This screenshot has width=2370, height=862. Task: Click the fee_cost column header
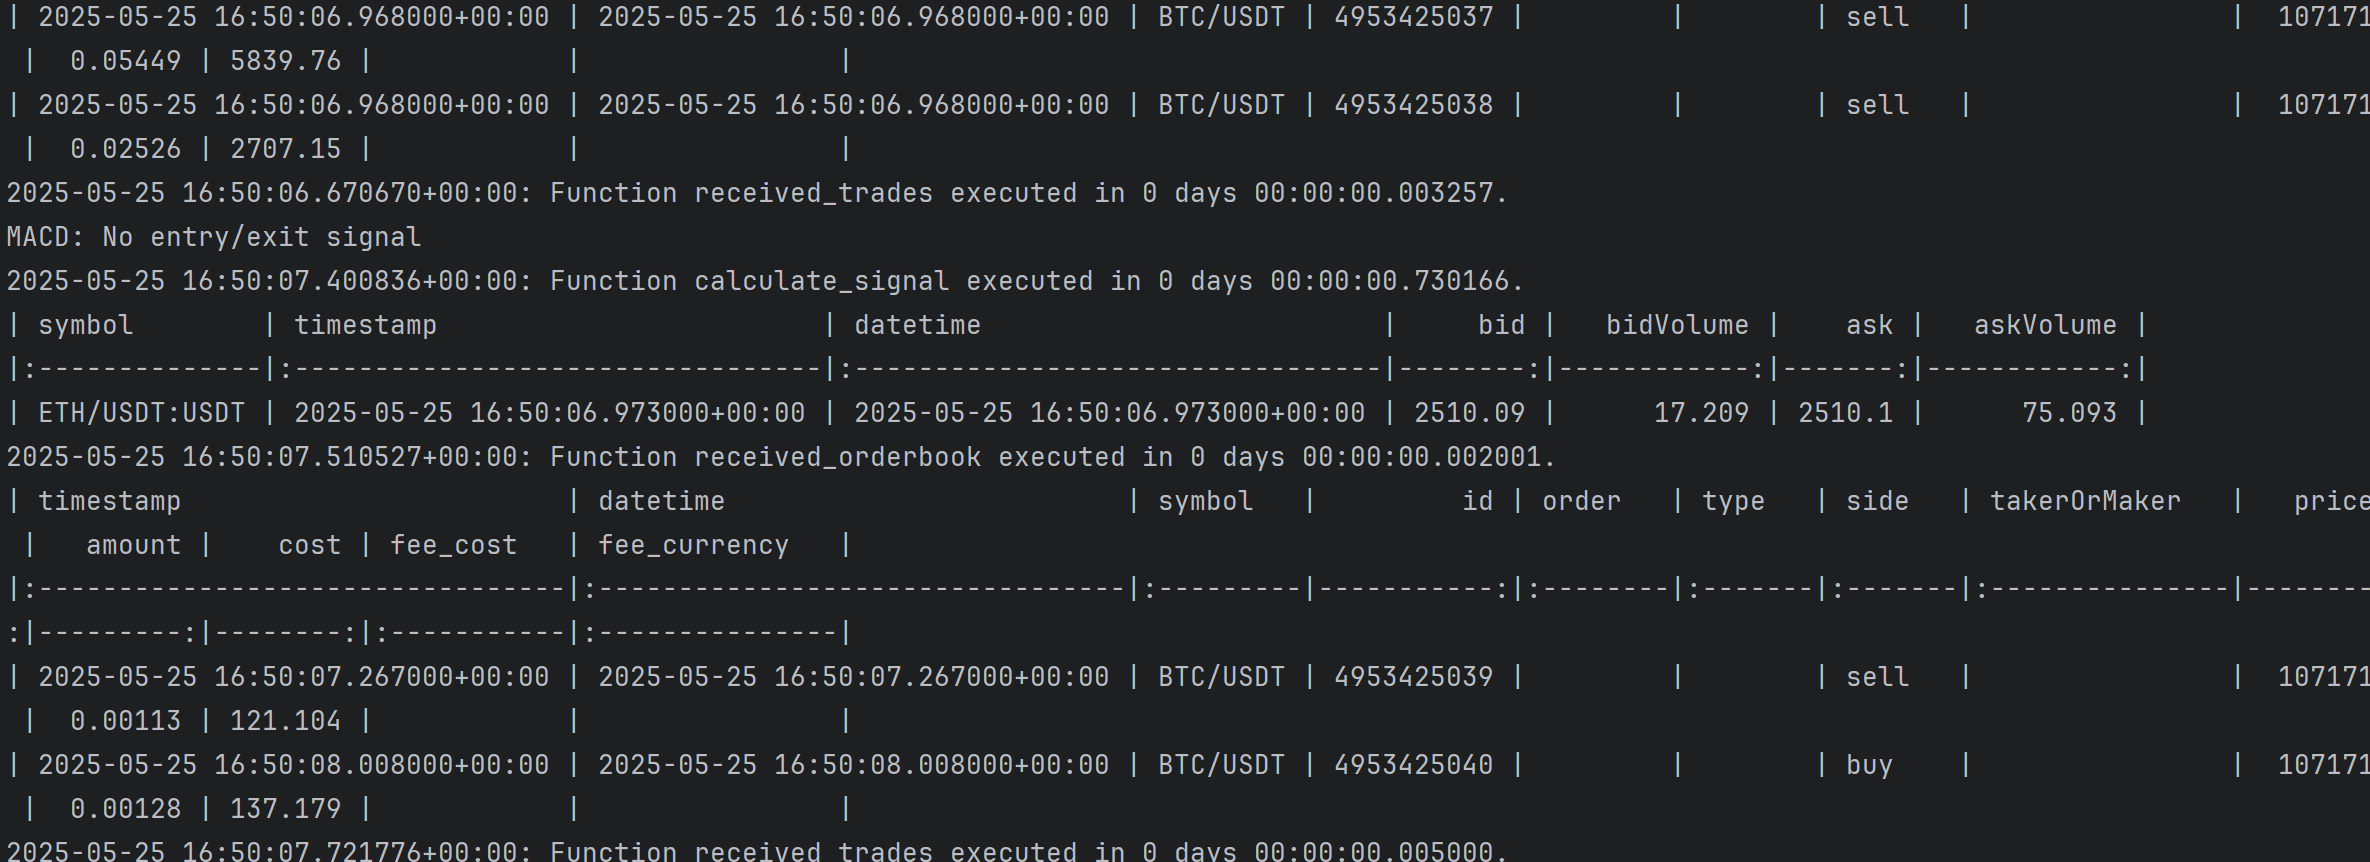453,545
